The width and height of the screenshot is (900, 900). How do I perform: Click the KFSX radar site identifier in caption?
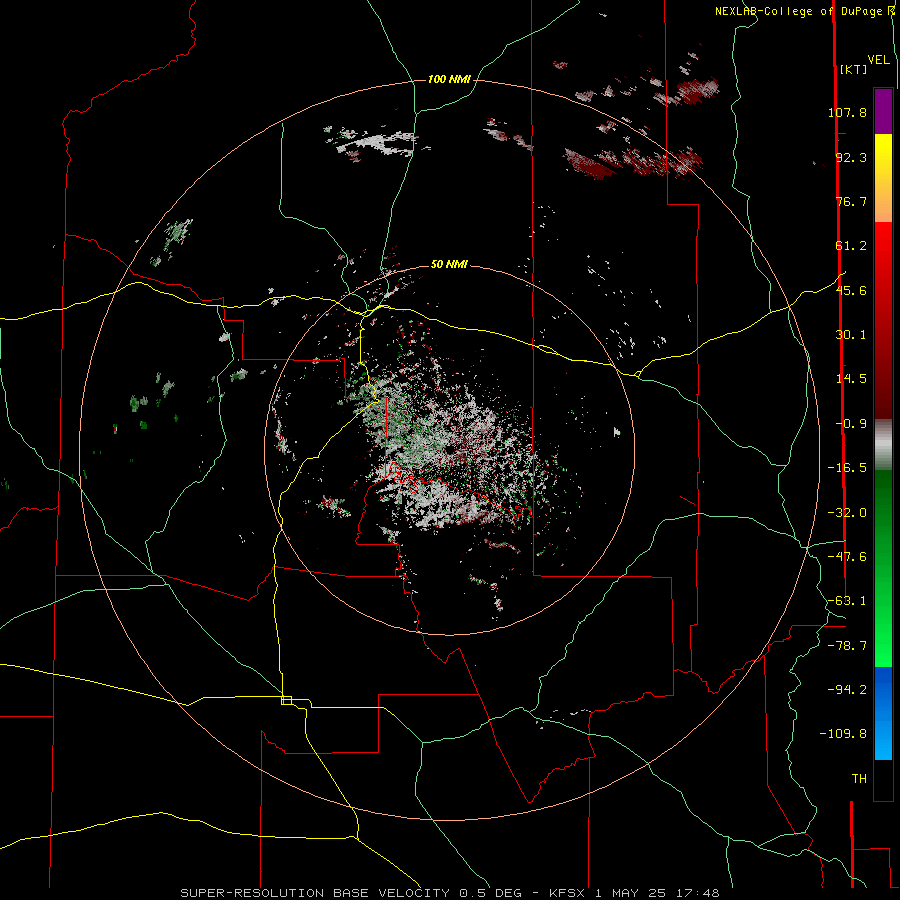568,893
